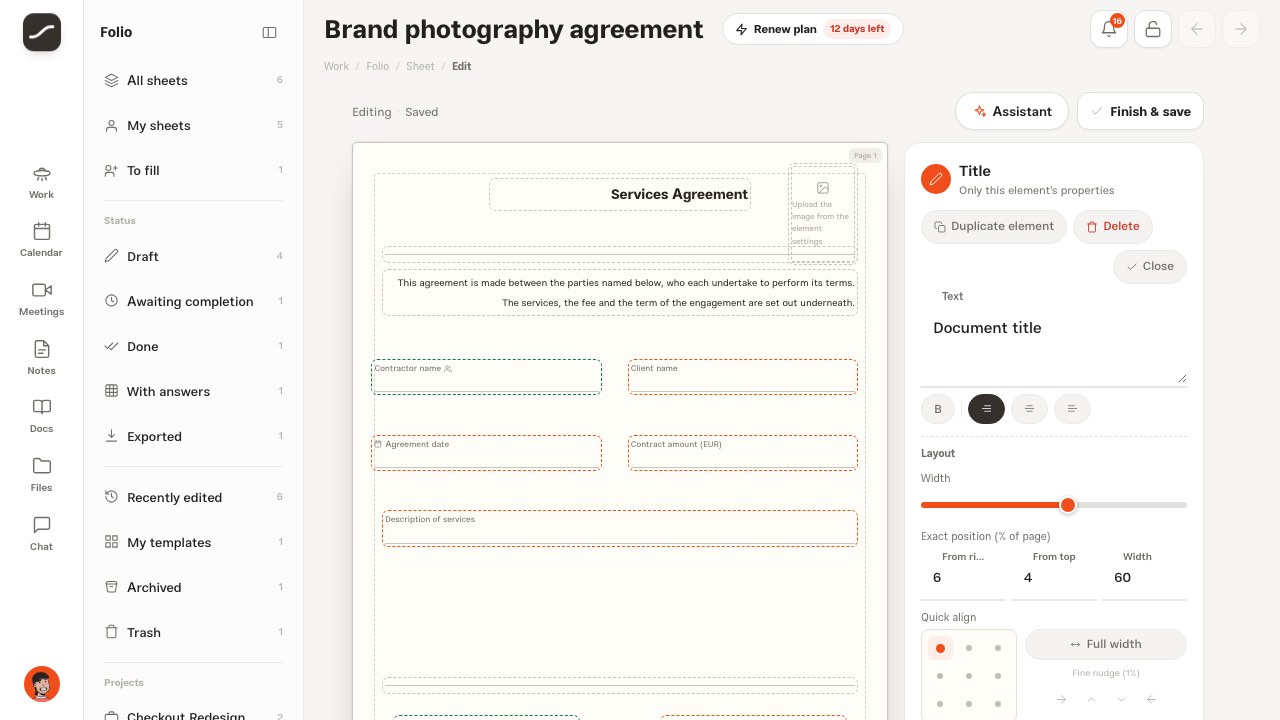Select top-left quick align dot
This screenshot has width=1280, height=720.
click(x=940, y=648)
